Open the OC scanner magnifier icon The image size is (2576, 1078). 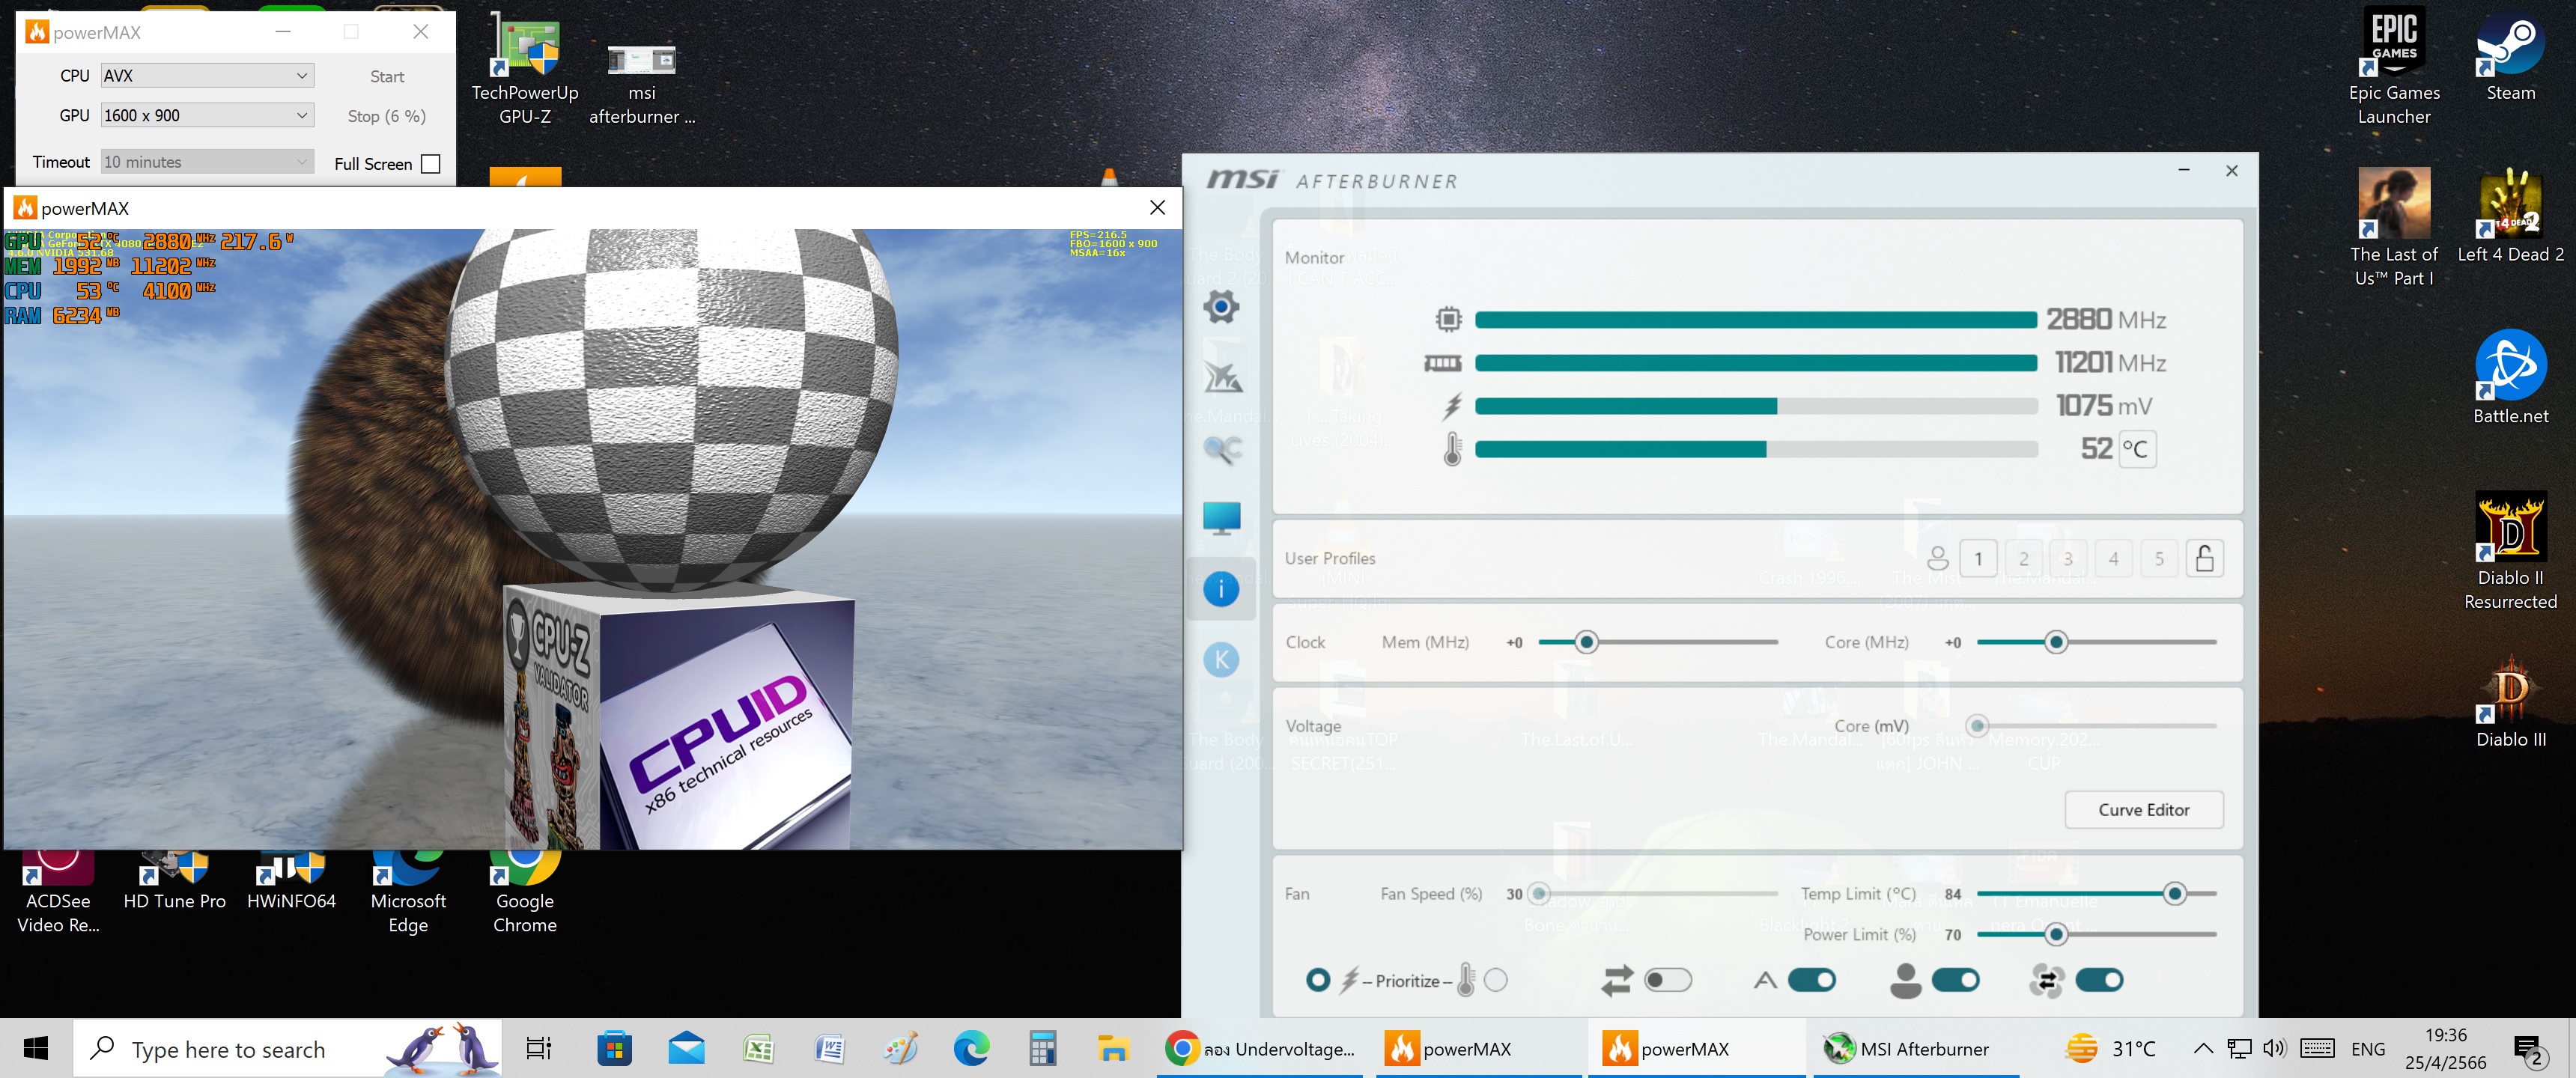tap(1221, 449)
